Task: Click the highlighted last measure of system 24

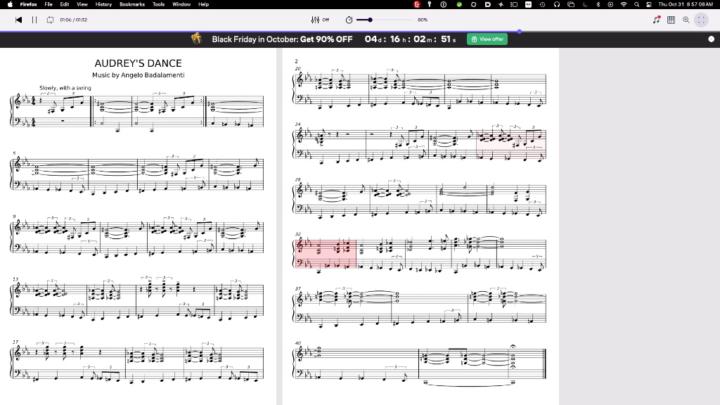Action: (x=511, y=143)
